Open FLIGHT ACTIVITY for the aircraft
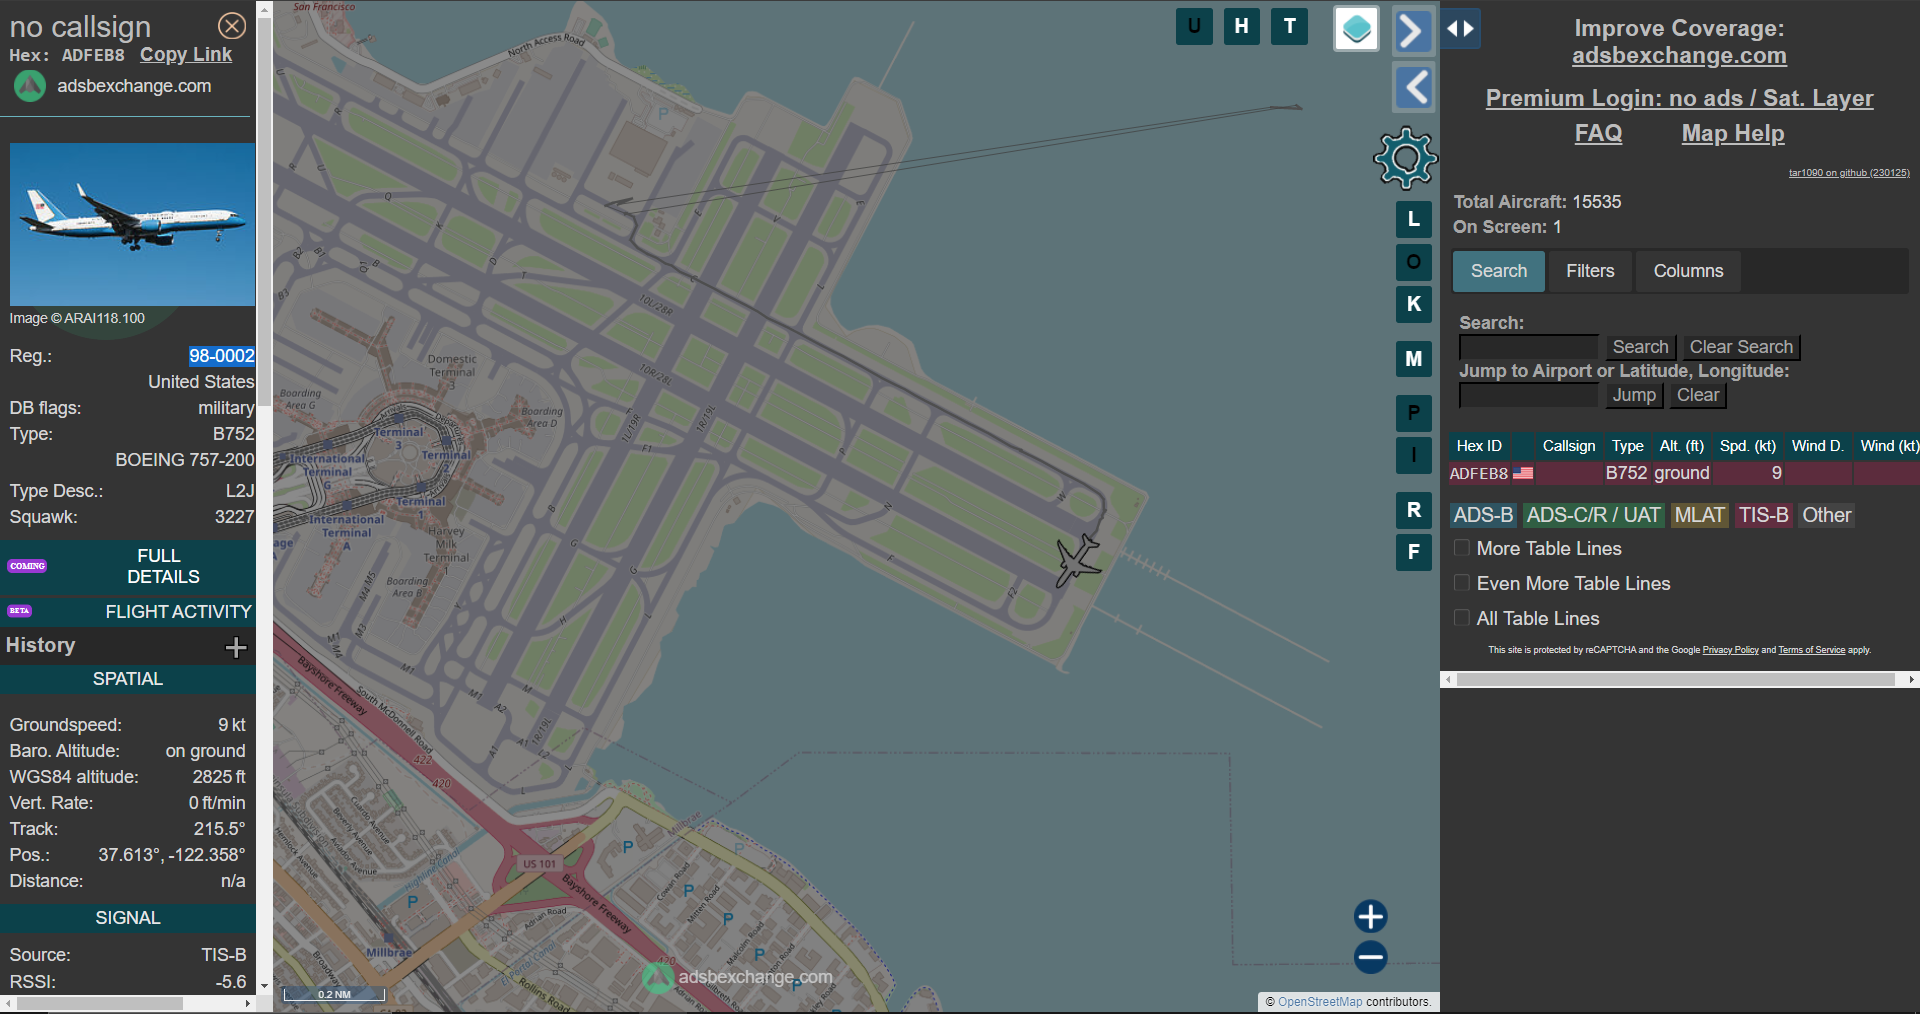Screen dimensions: 1920x1014 128,611
